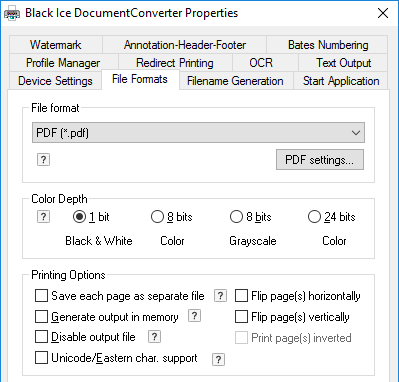The height and width of the screenshot is (382, 399).
Task: Click the printer icon in the title bar
Action: pos(12,14)
